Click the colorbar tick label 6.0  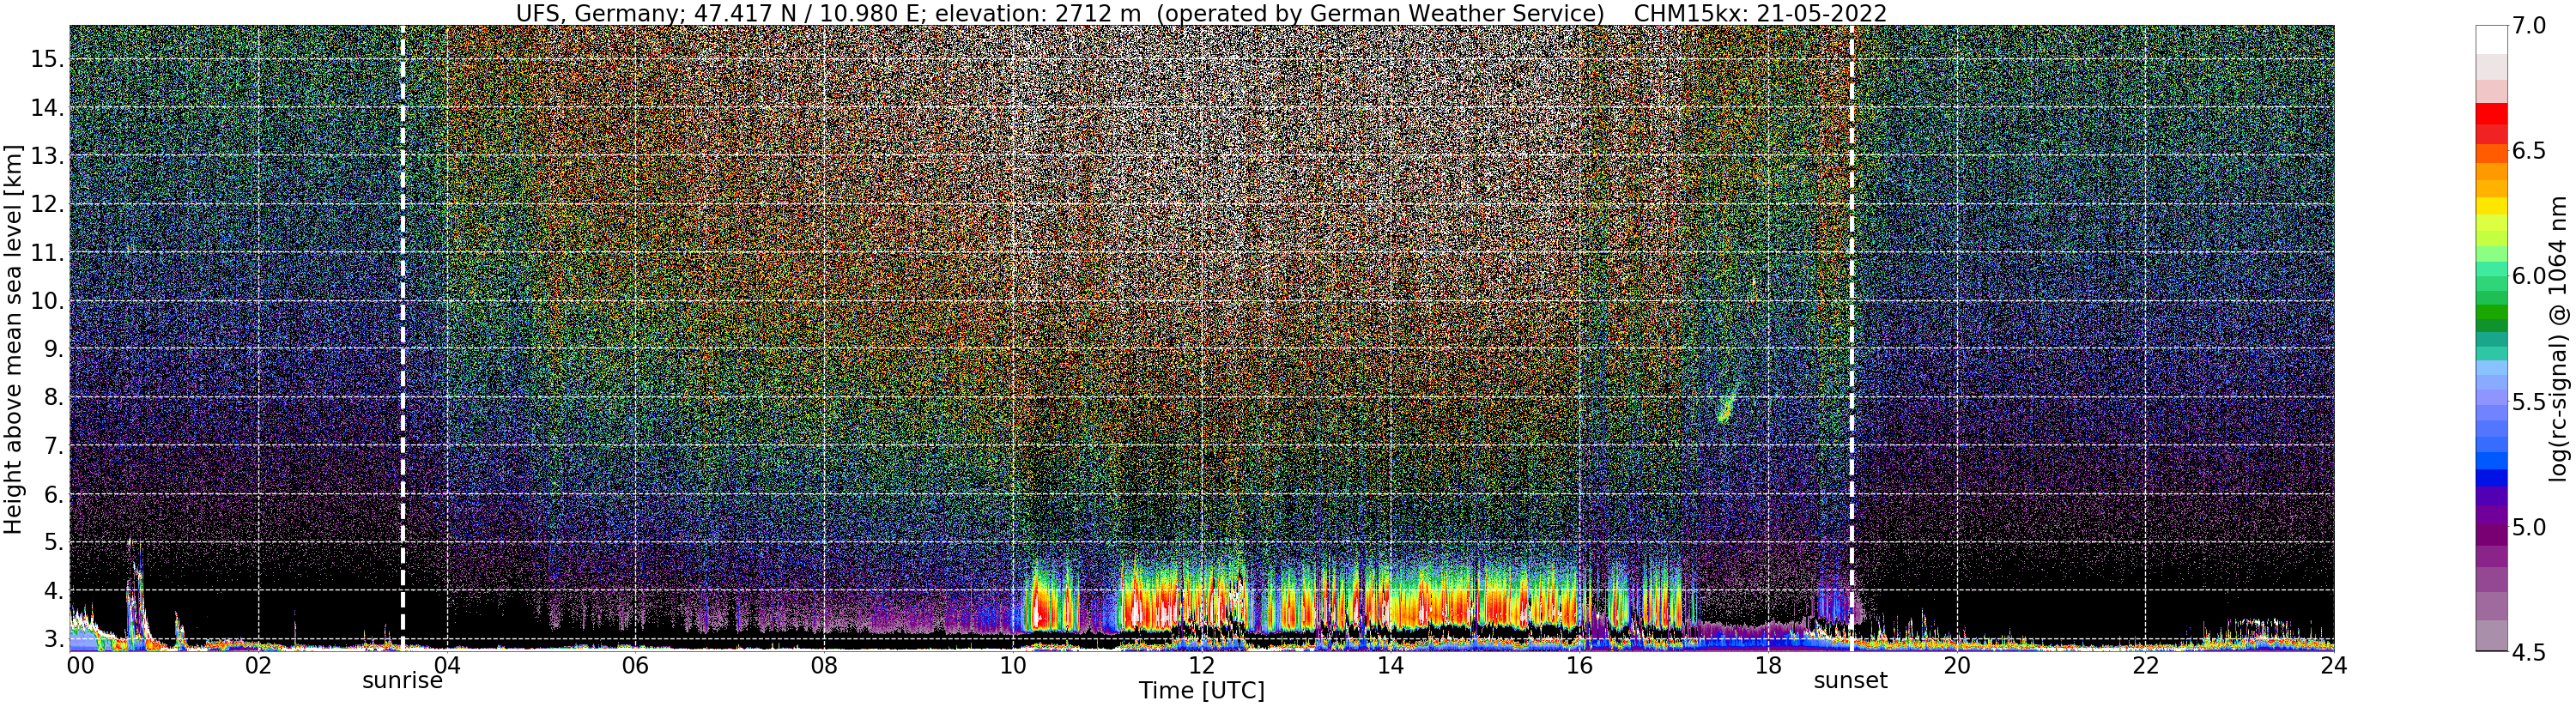coord(2528,277)
